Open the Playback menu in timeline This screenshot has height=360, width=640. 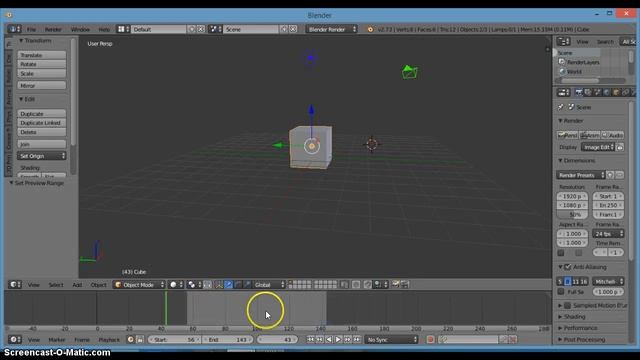tap(109, 340)
